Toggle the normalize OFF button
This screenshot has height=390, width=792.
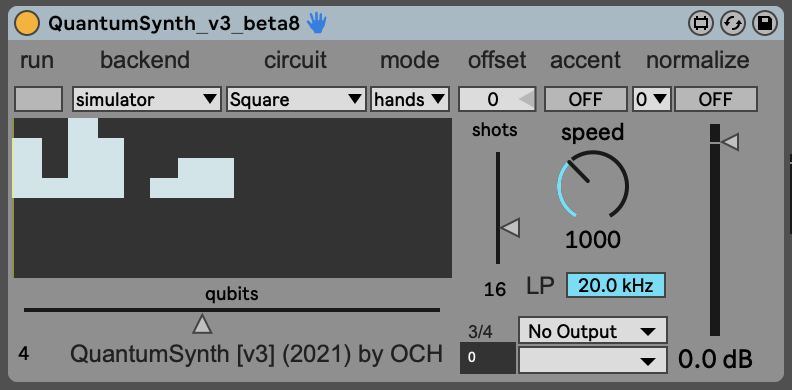point(716,99)
